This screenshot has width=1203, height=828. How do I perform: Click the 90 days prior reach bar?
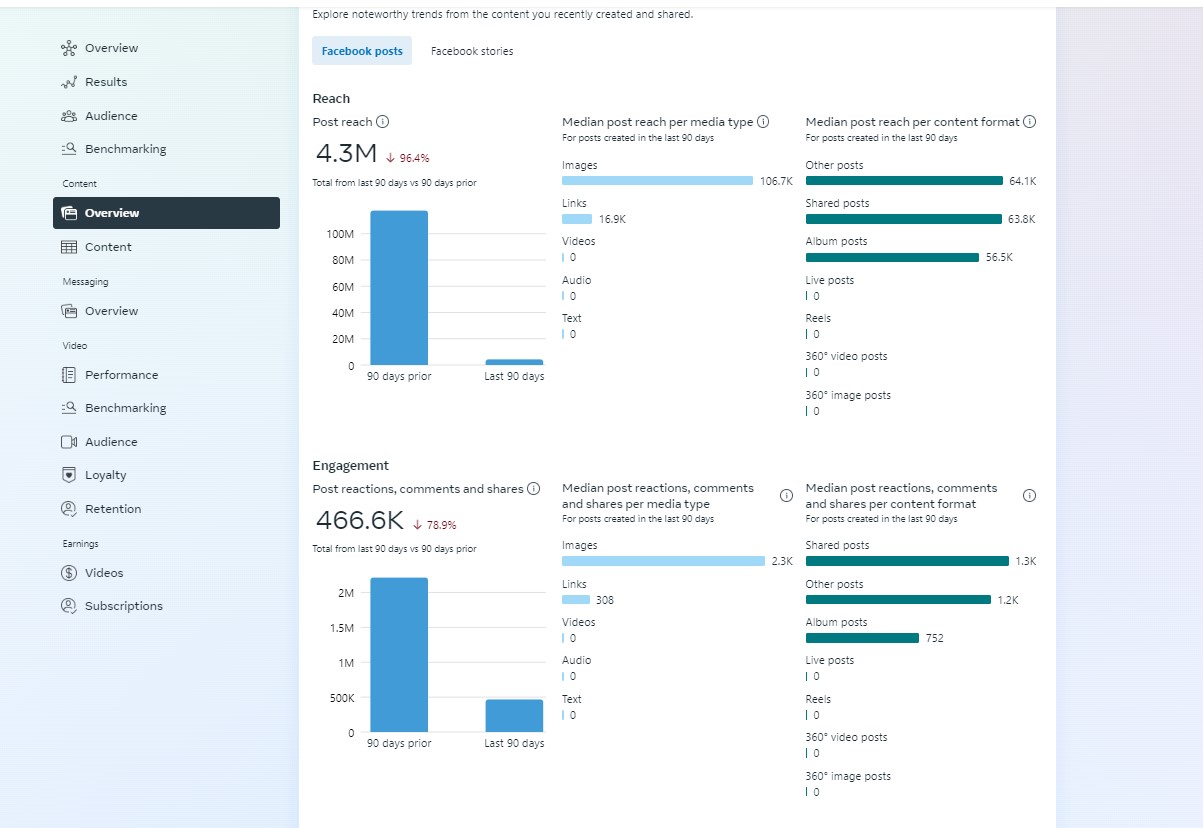[399, 288]
